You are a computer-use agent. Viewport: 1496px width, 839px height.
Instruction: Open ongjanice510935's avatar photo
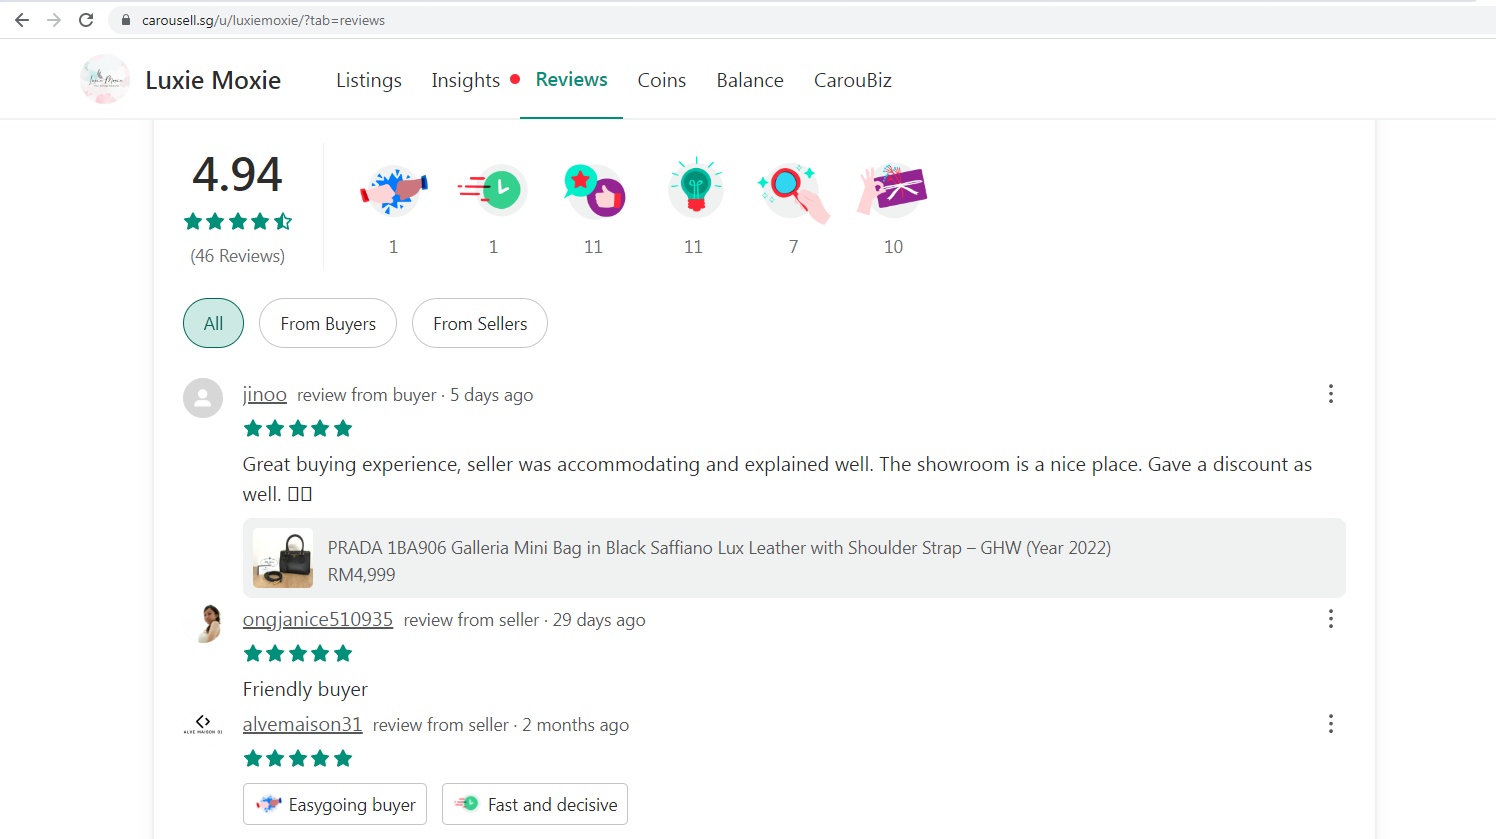(x=207, y=623)
